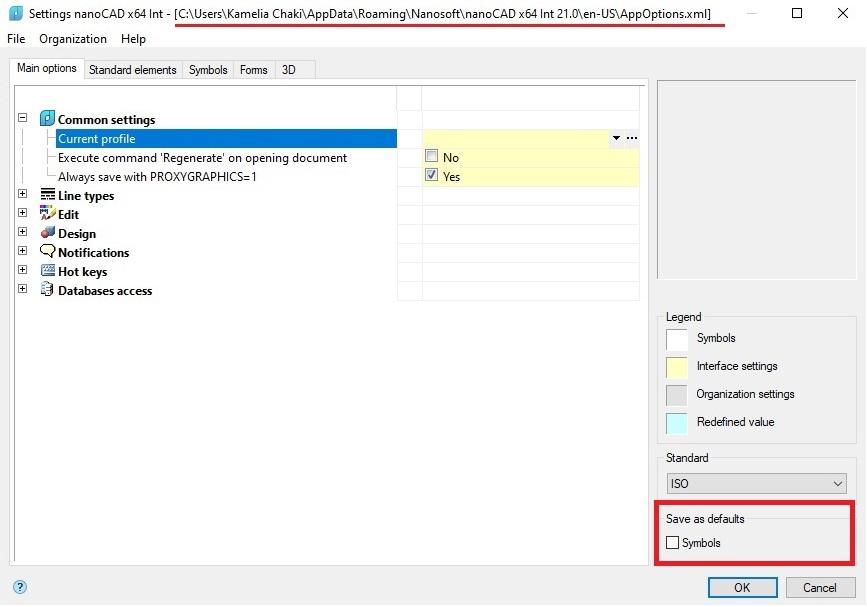Tick the Symbols save as defaults checkbox
The height and width of the screenshot is (607, 867).
click(x=673, y=543)
